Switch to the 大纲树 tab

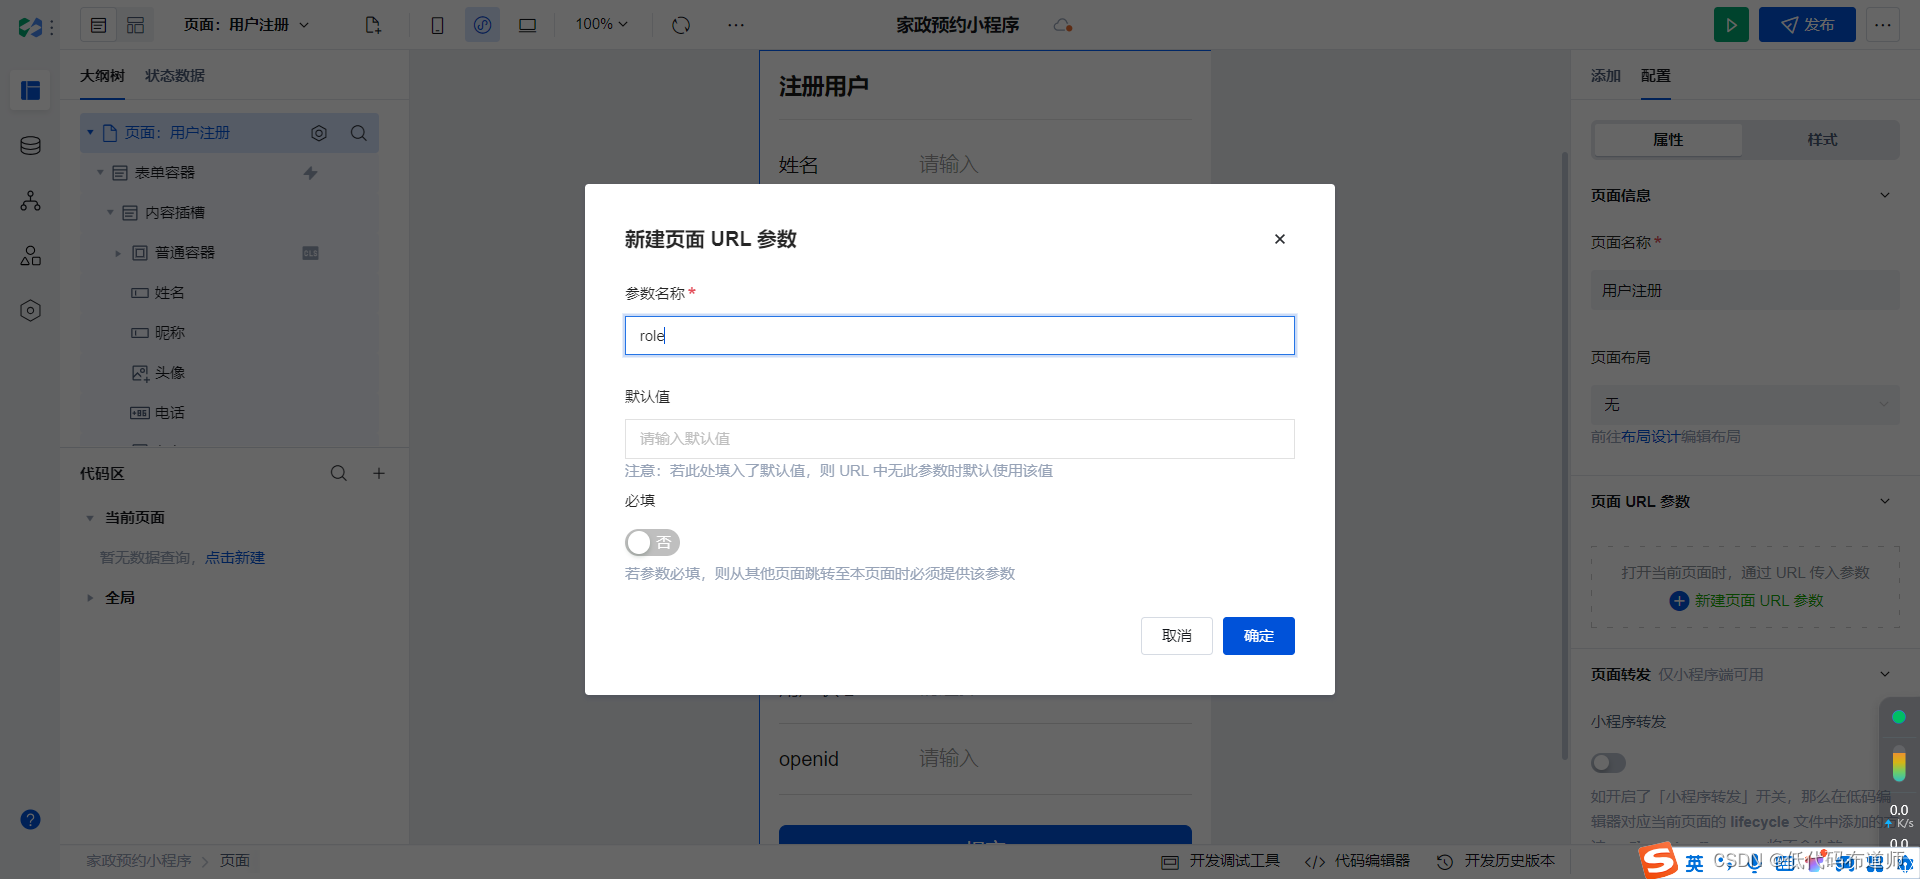point(102,76)
